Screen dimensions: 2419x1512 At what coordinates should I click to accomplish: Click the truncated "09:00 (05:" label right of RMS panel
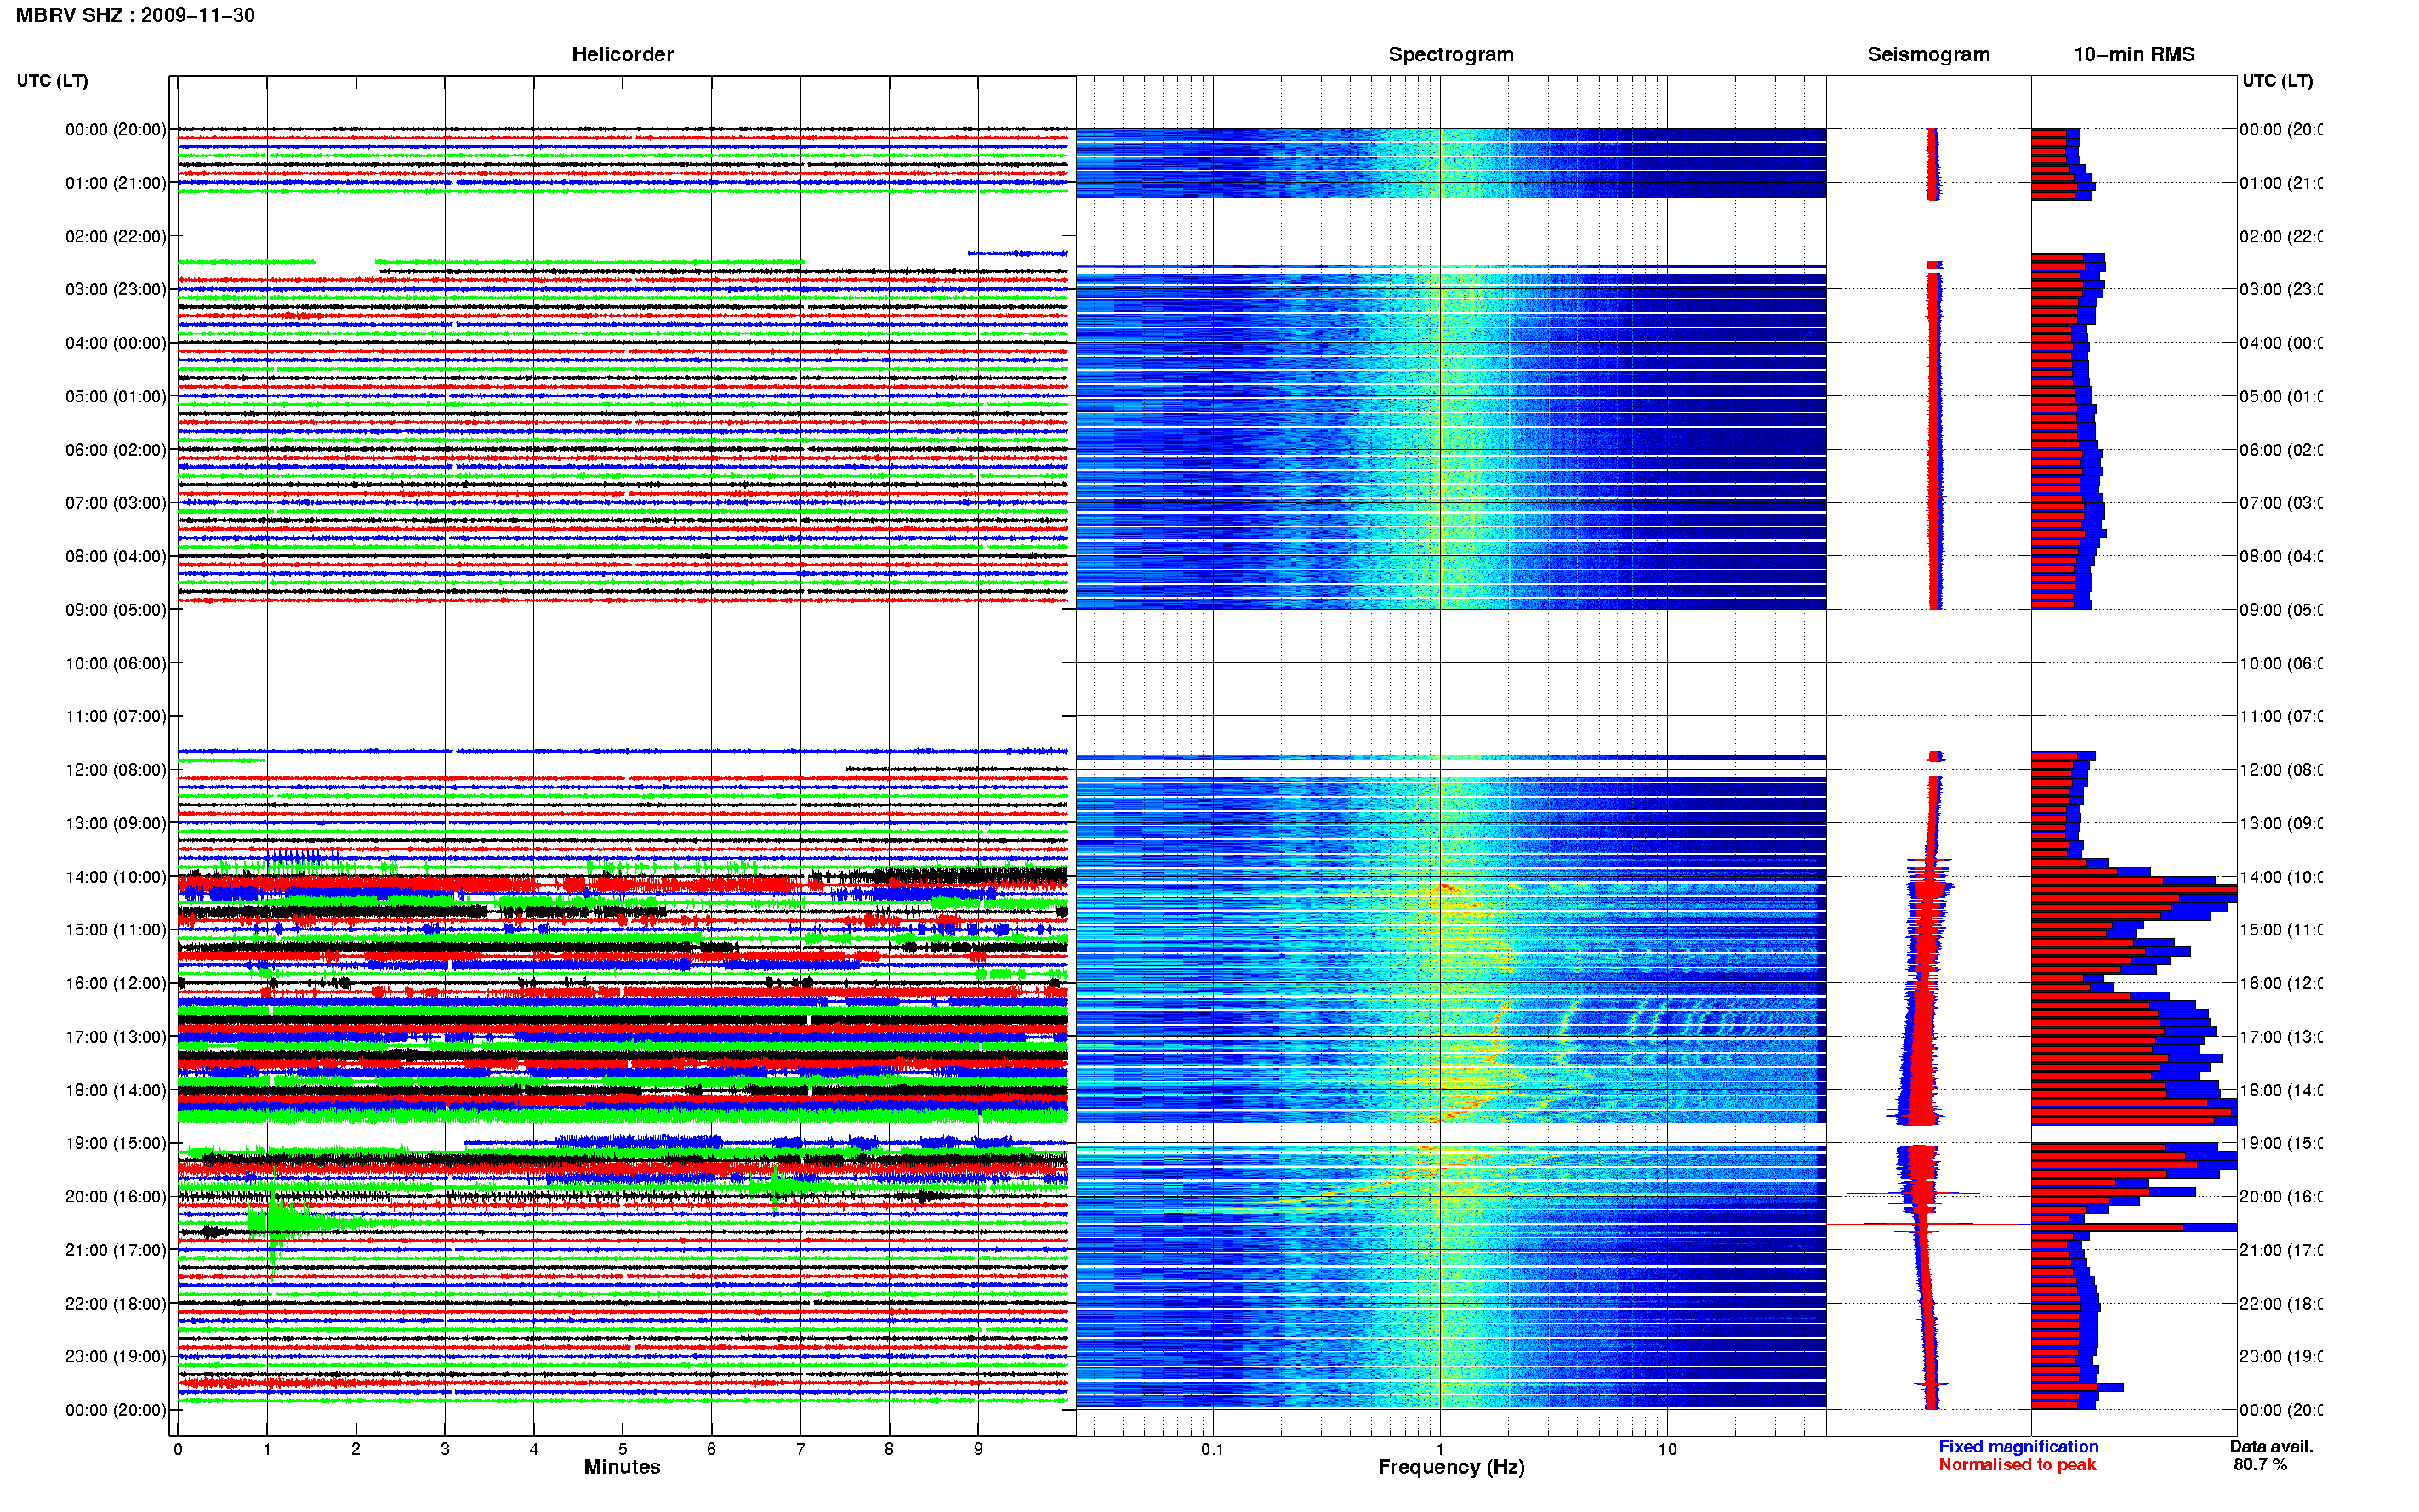pos(2281,610)
